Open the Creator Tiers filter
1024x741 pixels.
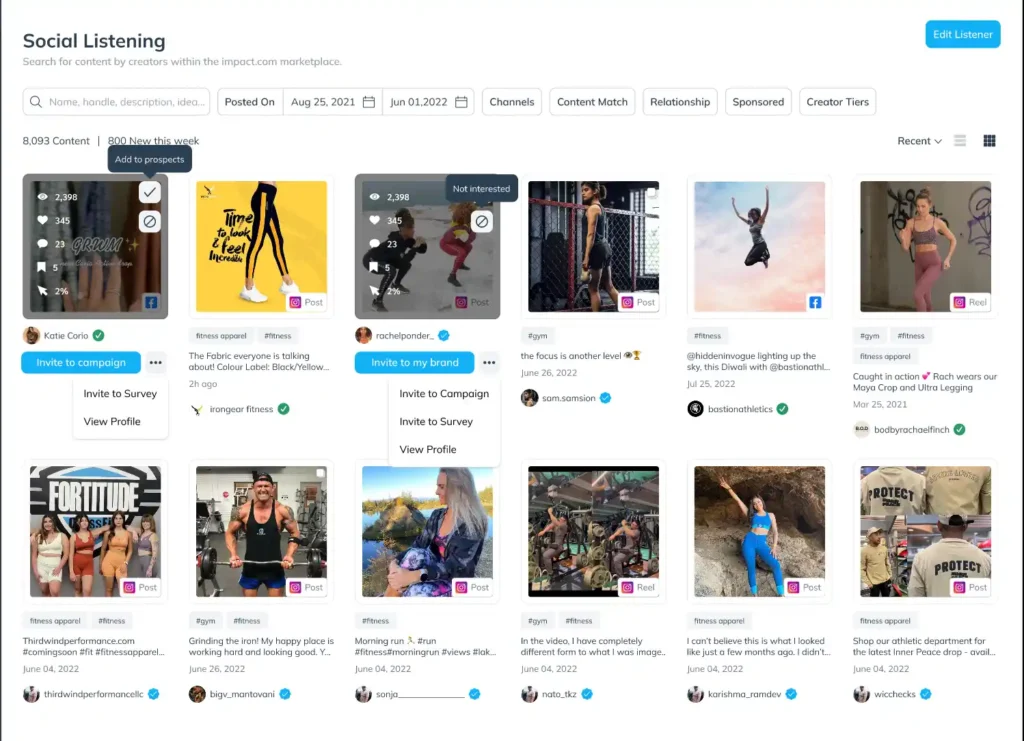tap(837, 102)
